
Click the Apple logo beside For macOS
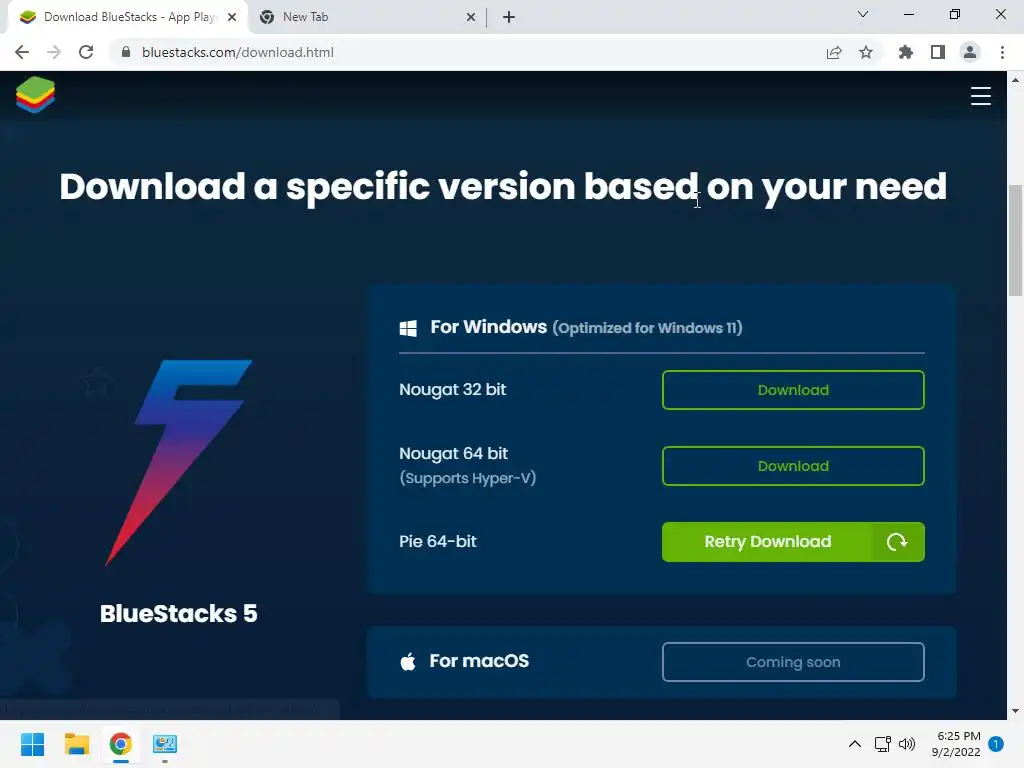point(408,662)
